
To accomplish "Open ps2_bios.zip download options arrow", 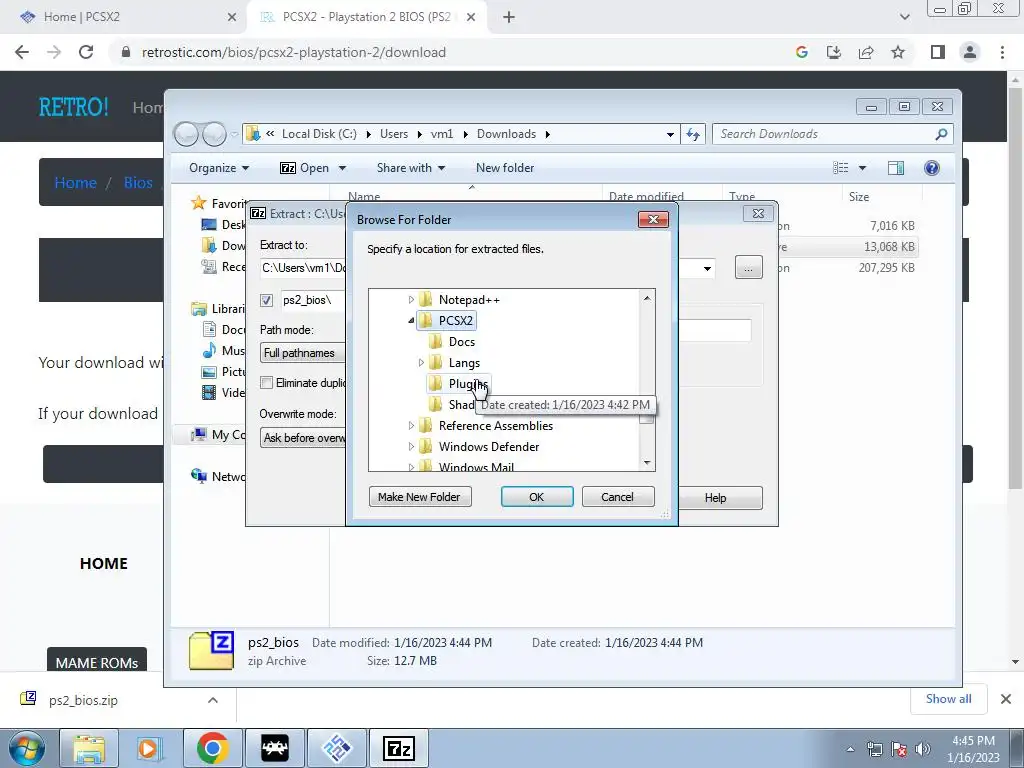I will [x=212, y=700].
